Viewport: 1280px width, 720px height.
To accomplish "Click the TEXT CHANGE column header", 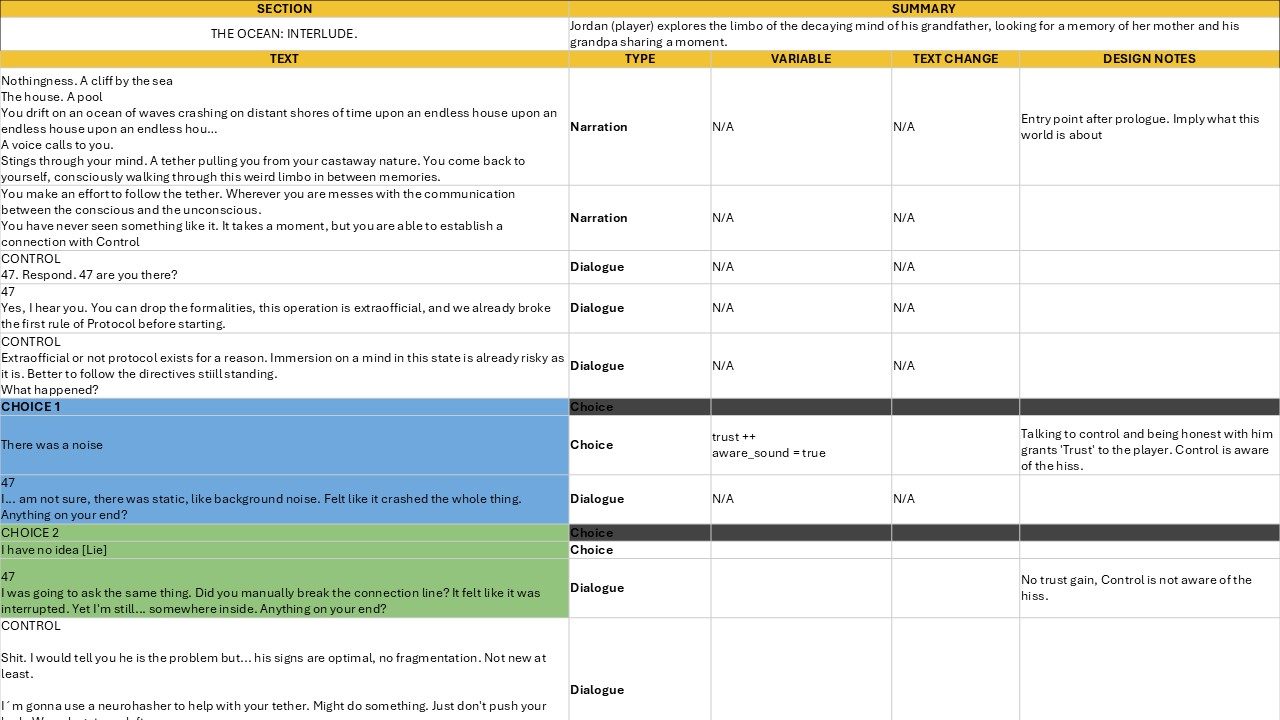I will [x=955, y=59].
